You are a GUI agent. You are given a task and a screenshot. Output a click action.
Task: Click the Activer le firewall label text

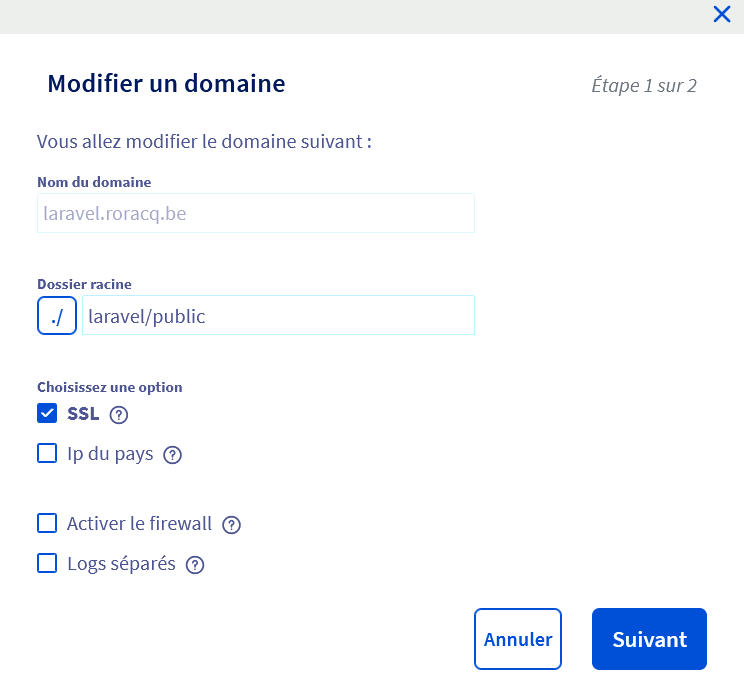point(139,524)
